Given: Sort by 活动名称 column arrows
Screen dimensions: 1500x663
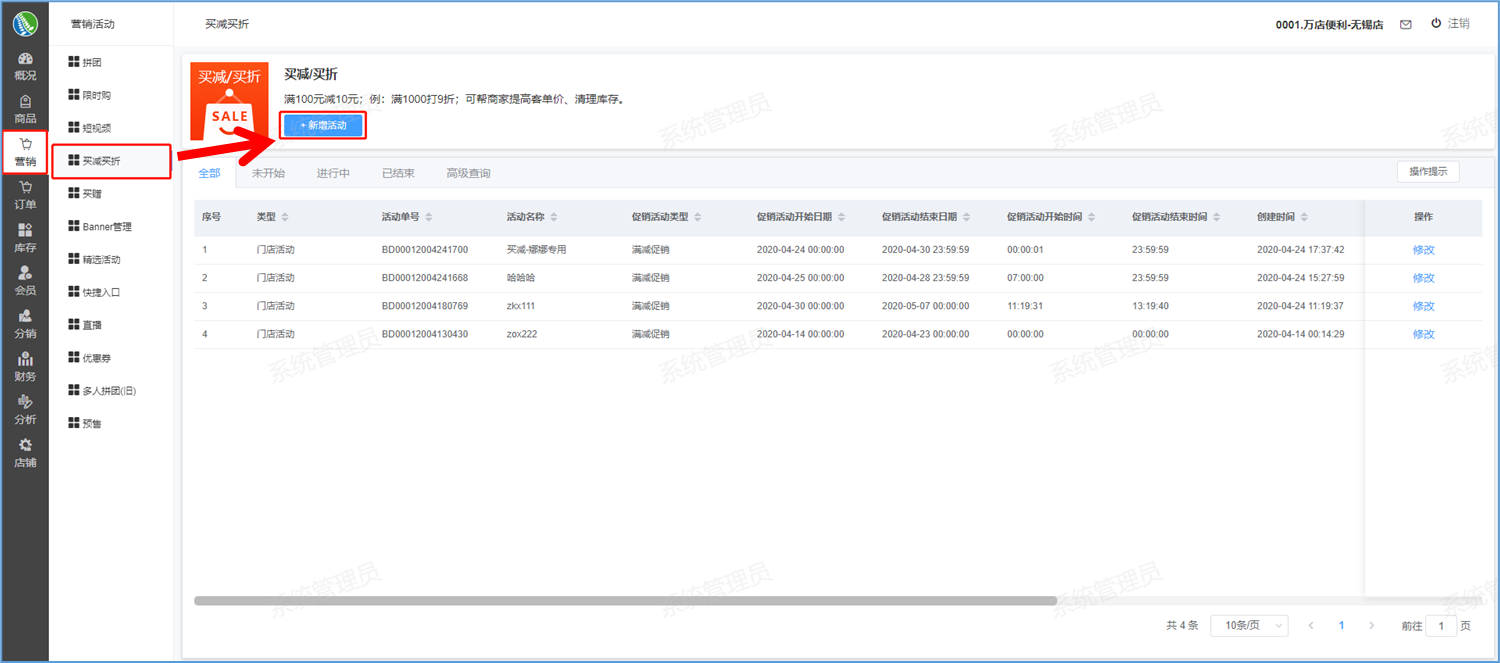Looking at the screenshot, I should pyautogui.click(x=554, y=217).
